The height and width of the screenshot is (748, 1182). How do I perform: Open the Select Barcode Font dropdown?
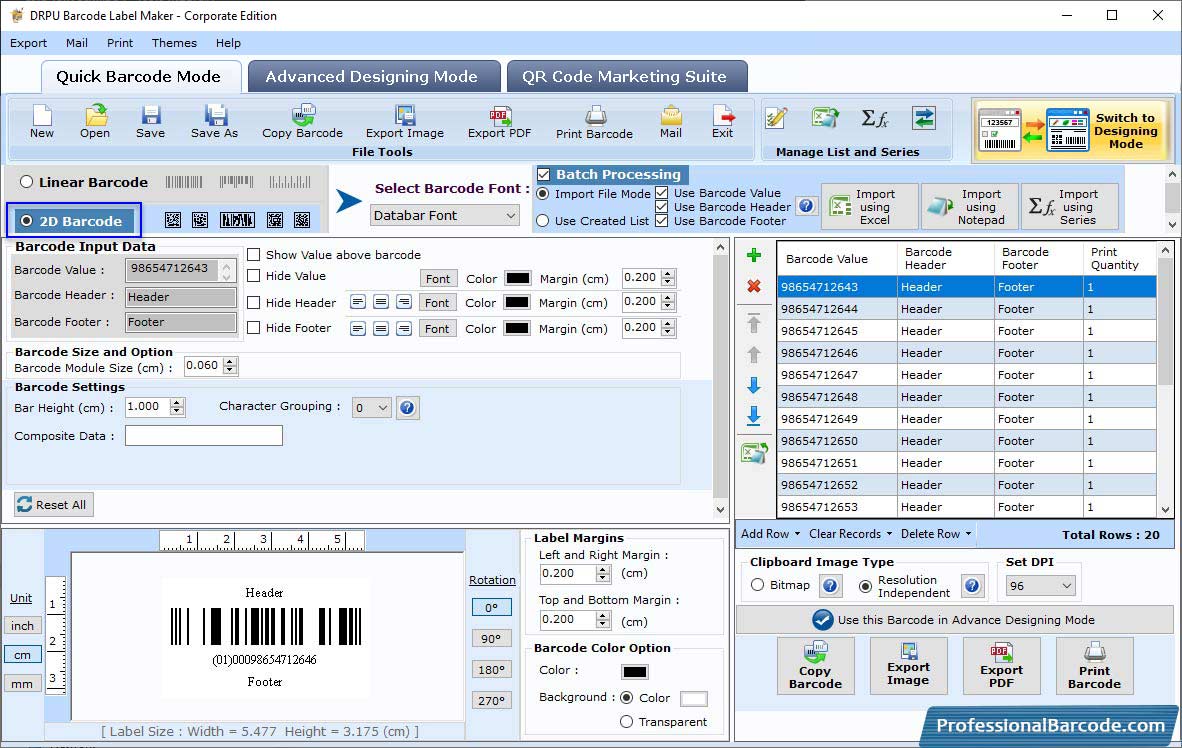[x=445, y=216]
